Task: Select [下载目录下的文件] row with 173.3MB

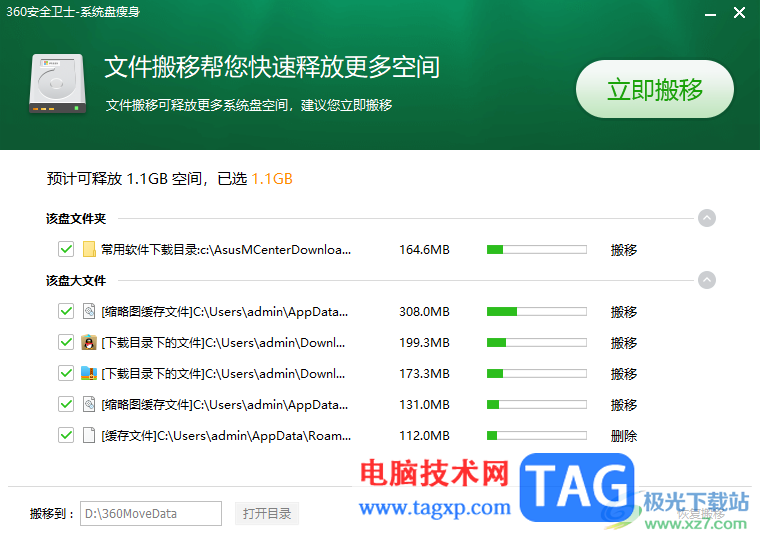Action: pos(223,374)
